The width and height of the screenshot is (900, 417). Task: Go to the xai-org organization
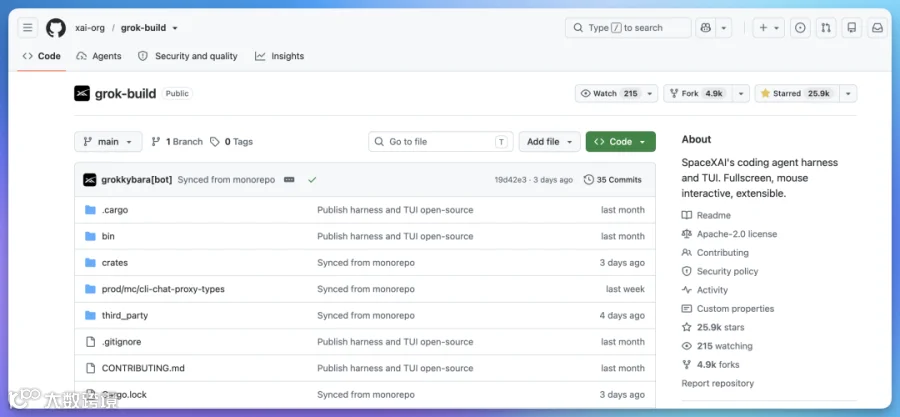pyautogui.click(x=90, y=28)
